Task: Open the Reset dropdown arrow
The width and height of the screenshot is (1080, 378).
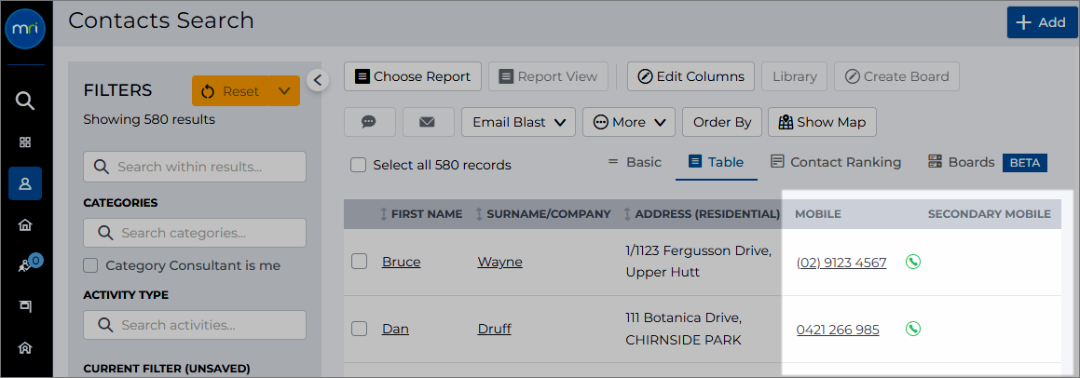Action: click(x=284, y=91)
